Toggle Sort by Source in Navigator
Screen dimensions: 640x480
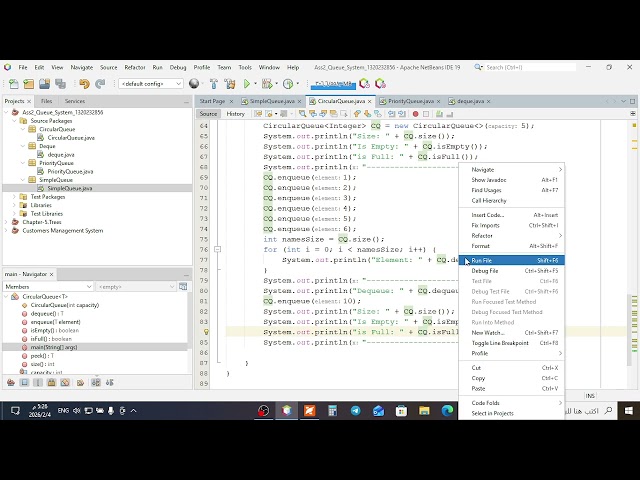109,382
